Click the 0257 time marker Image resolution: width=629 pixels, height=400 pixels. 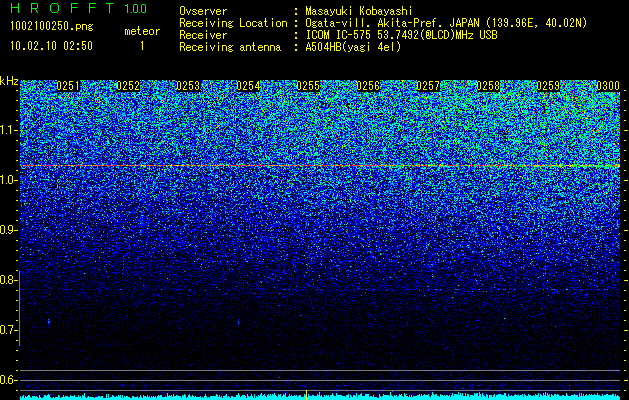click(428, 86)
